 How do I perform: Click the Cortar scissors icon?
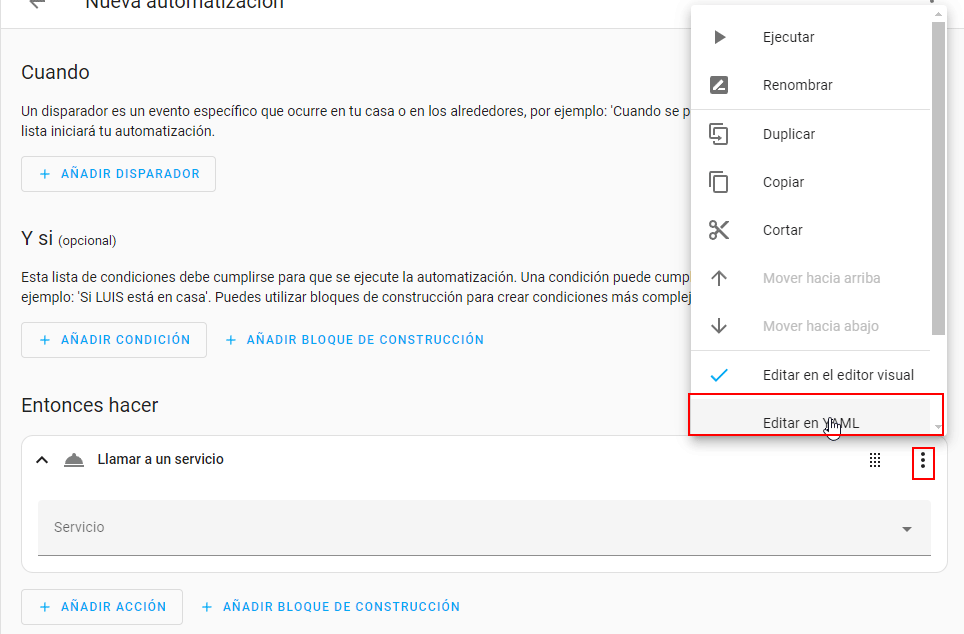tap(719, 230)
